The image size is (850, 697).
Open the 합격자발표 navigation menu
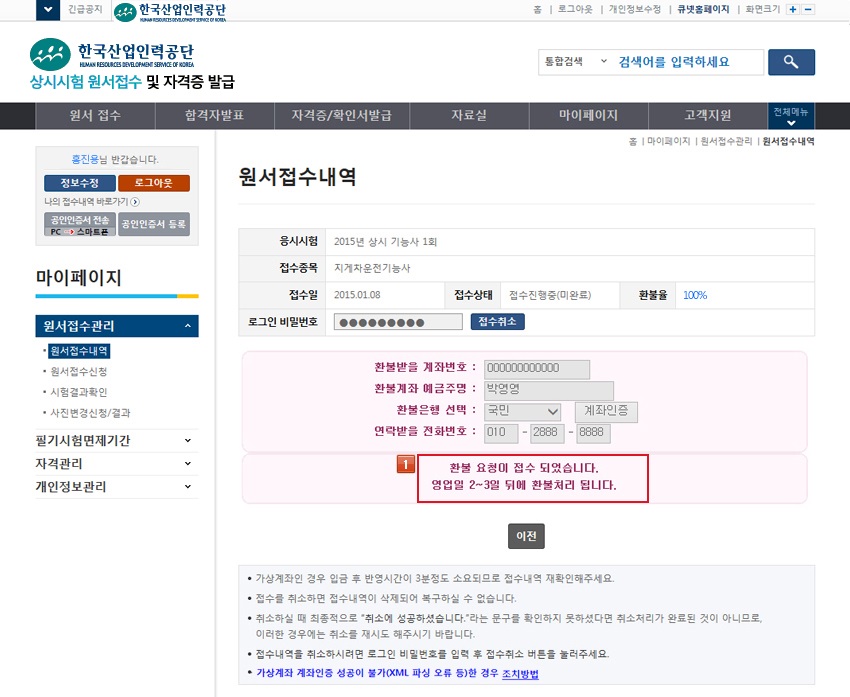[214, 115]
